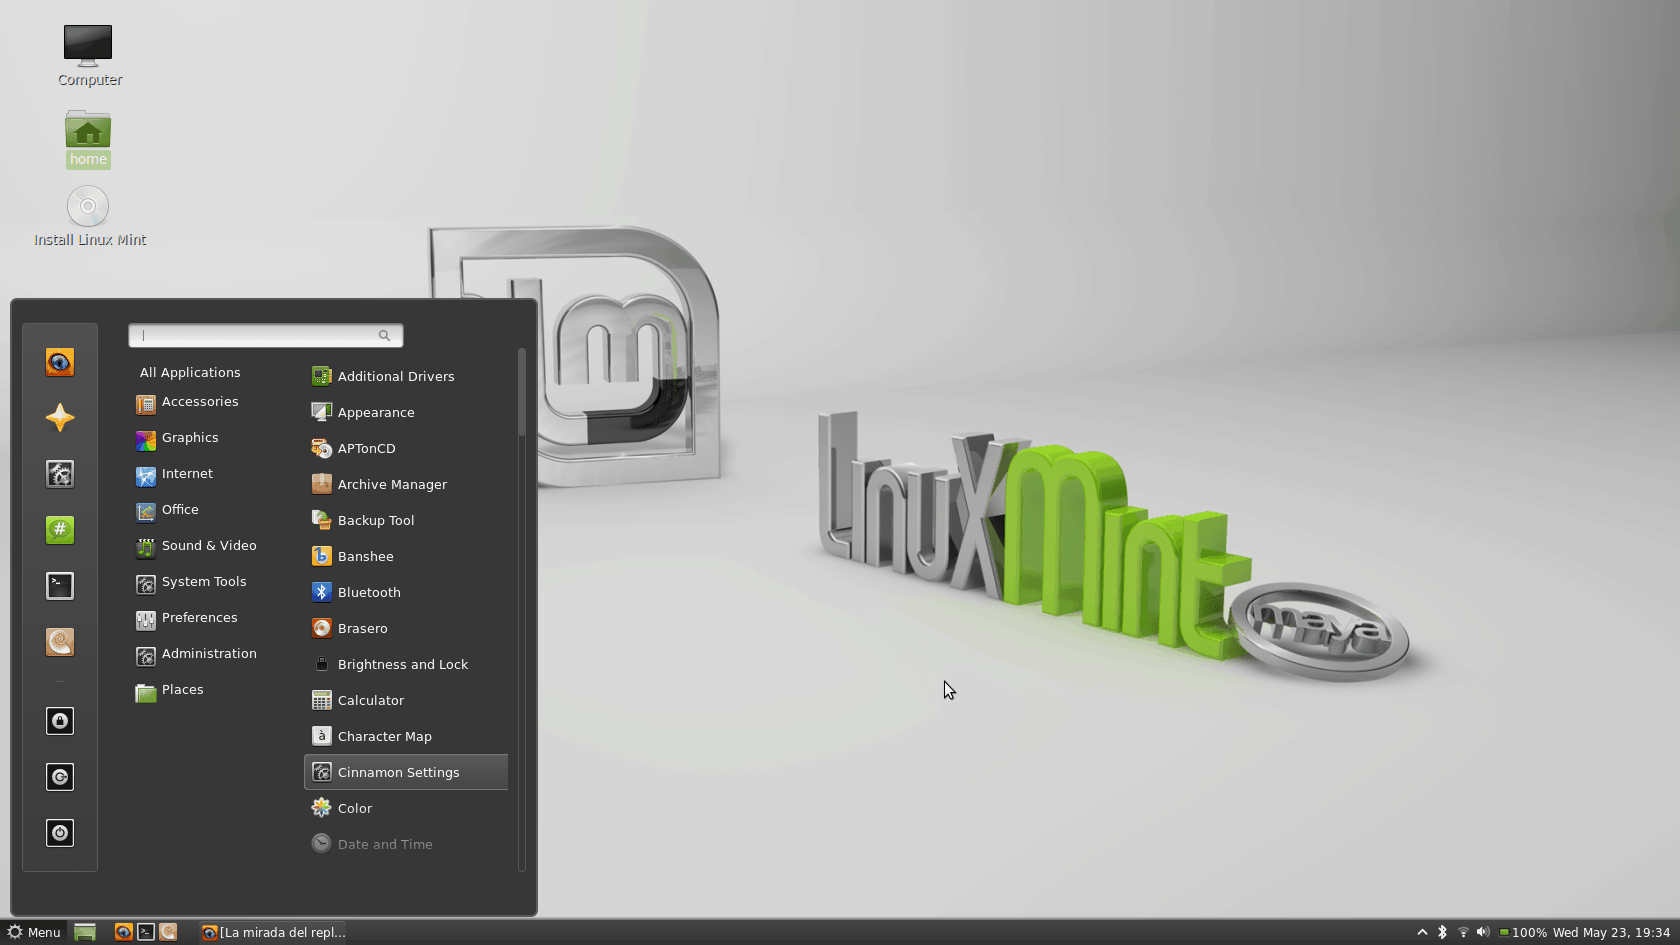Select the Sound & Video category
Viewport: 1680px width, 945px height.
(x=208, y=546)
